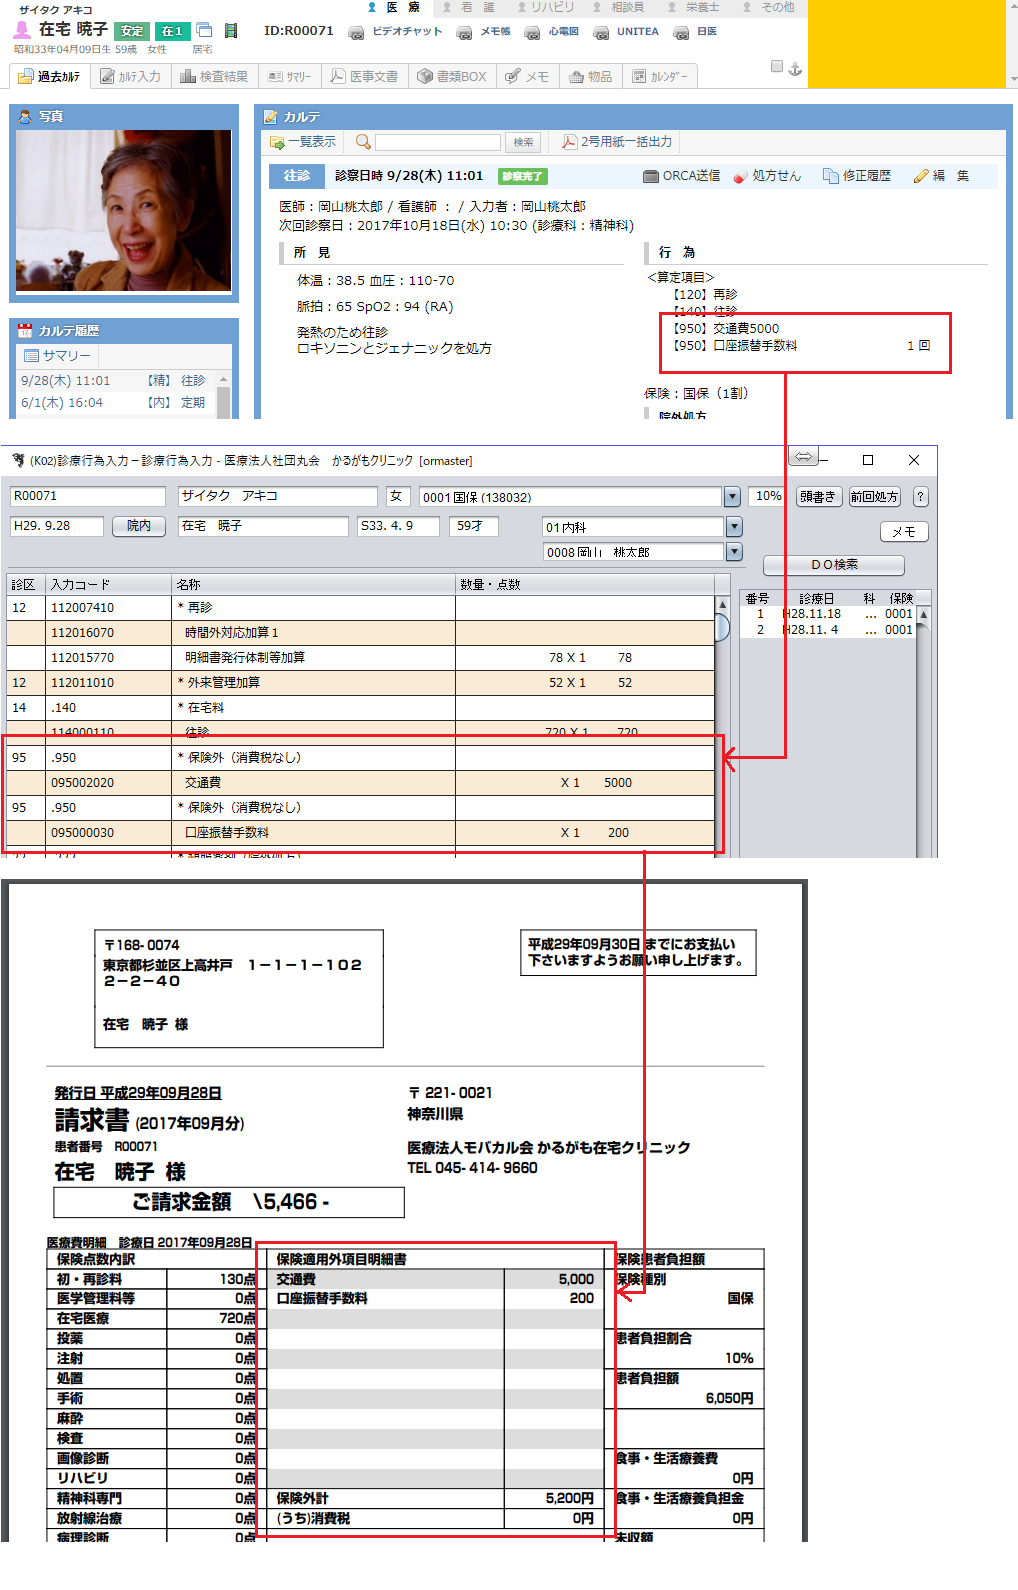Click the 前回処方 button

(x=875, y=496)
